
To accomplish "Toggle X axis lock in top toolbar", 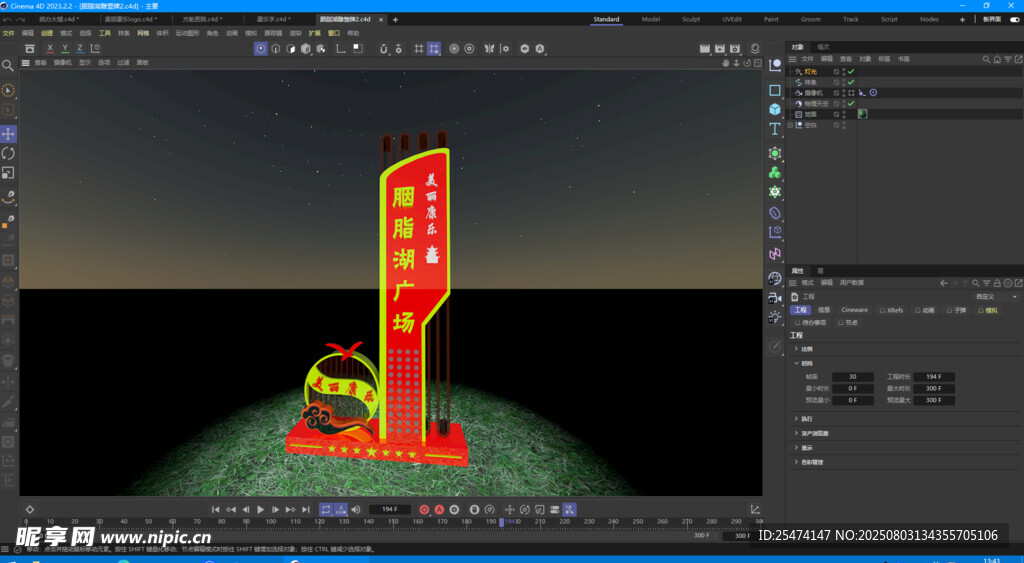I will (50, 48).
